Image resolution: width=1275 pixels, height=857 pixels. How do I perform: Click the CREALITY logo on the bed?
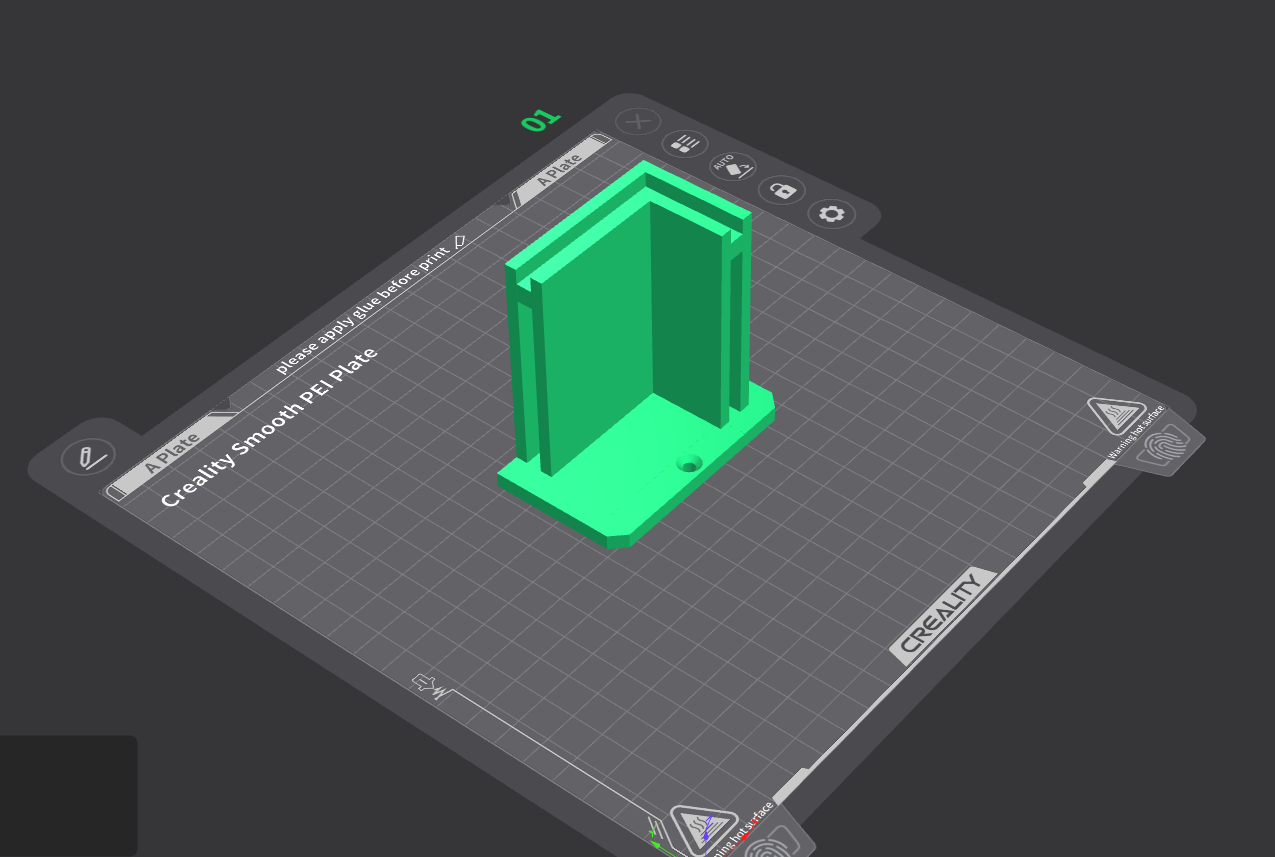click(942, 614)
